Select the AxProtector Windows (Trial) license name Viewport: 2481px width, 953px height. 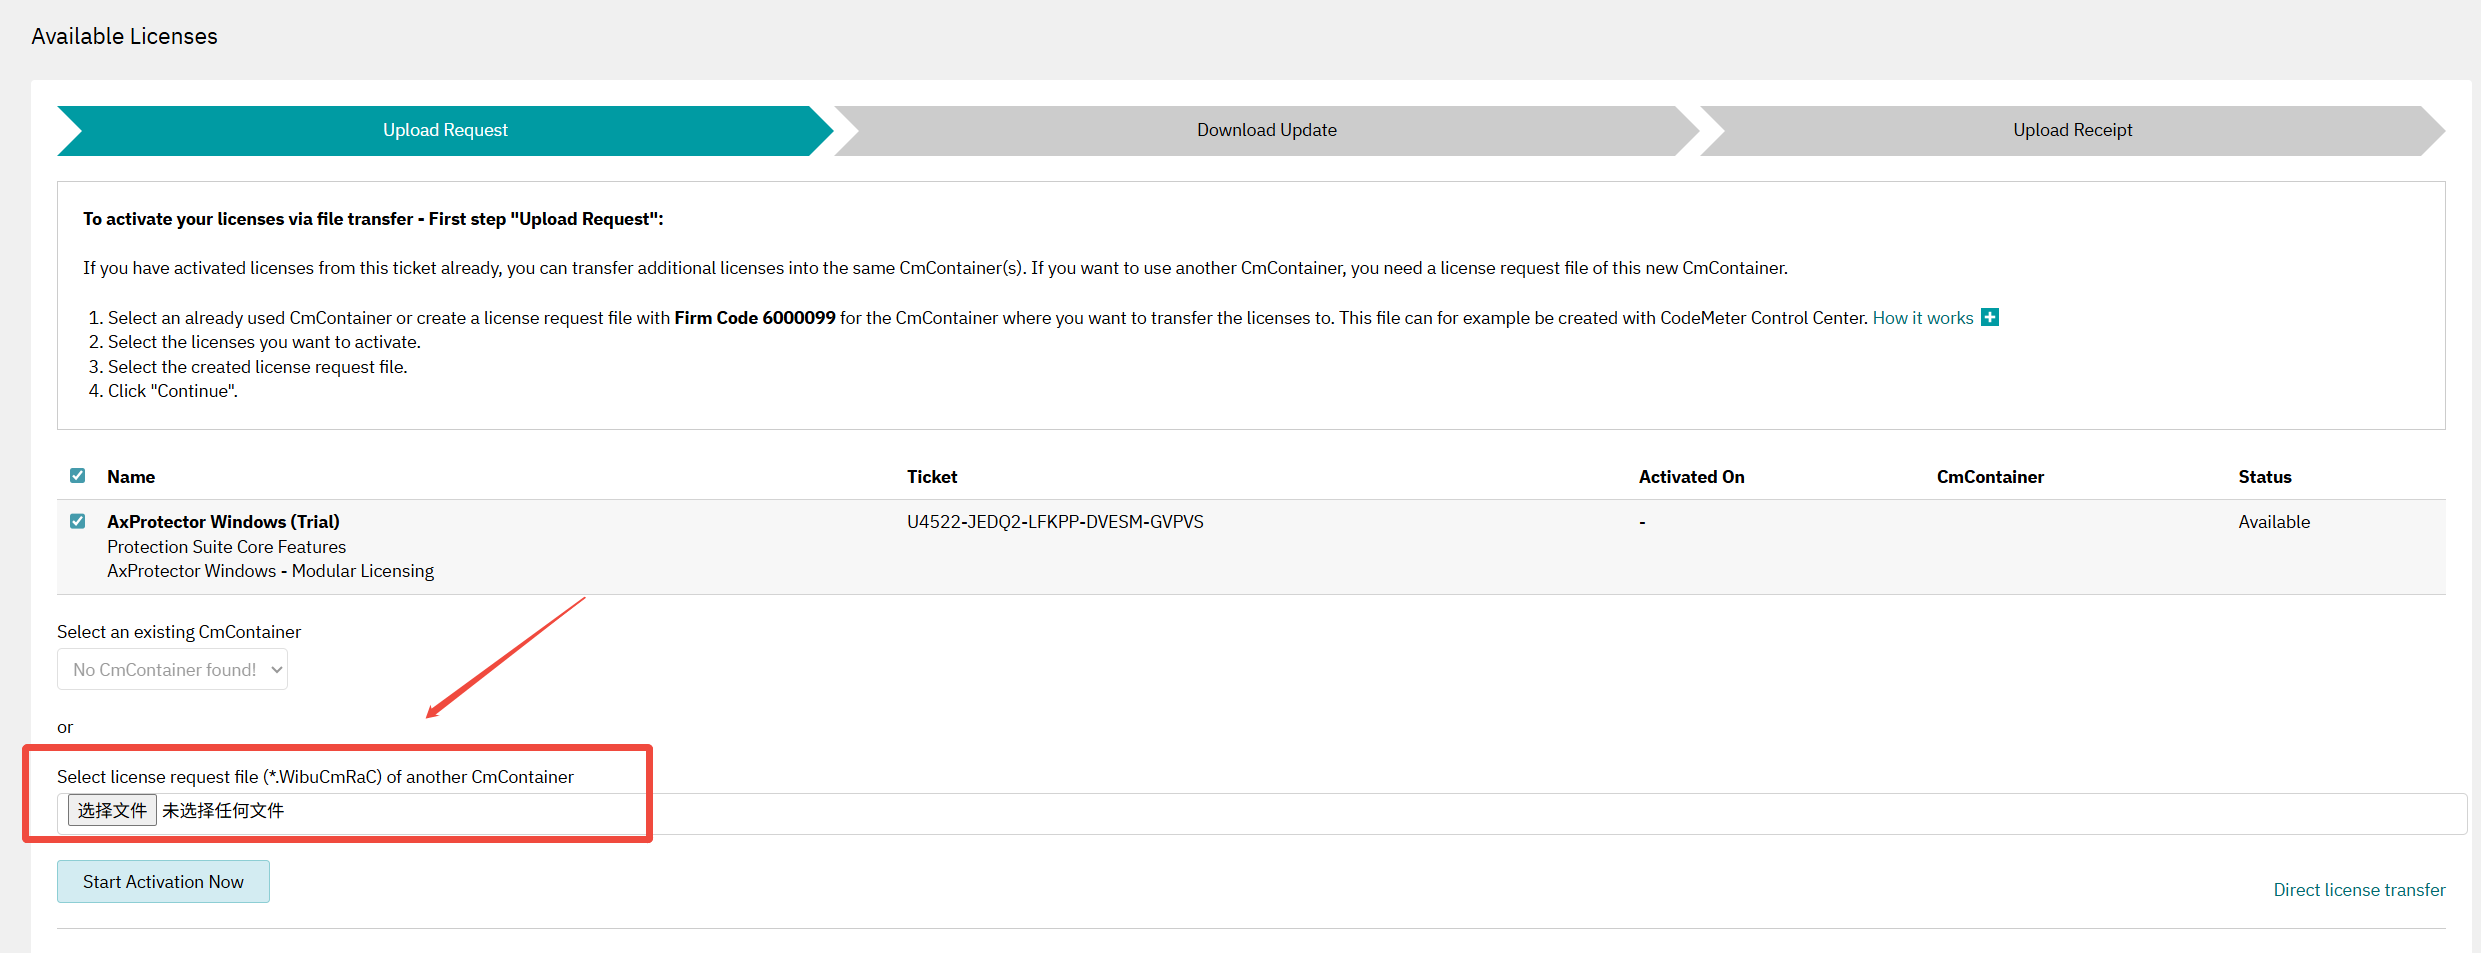click(x=223, y=522)
